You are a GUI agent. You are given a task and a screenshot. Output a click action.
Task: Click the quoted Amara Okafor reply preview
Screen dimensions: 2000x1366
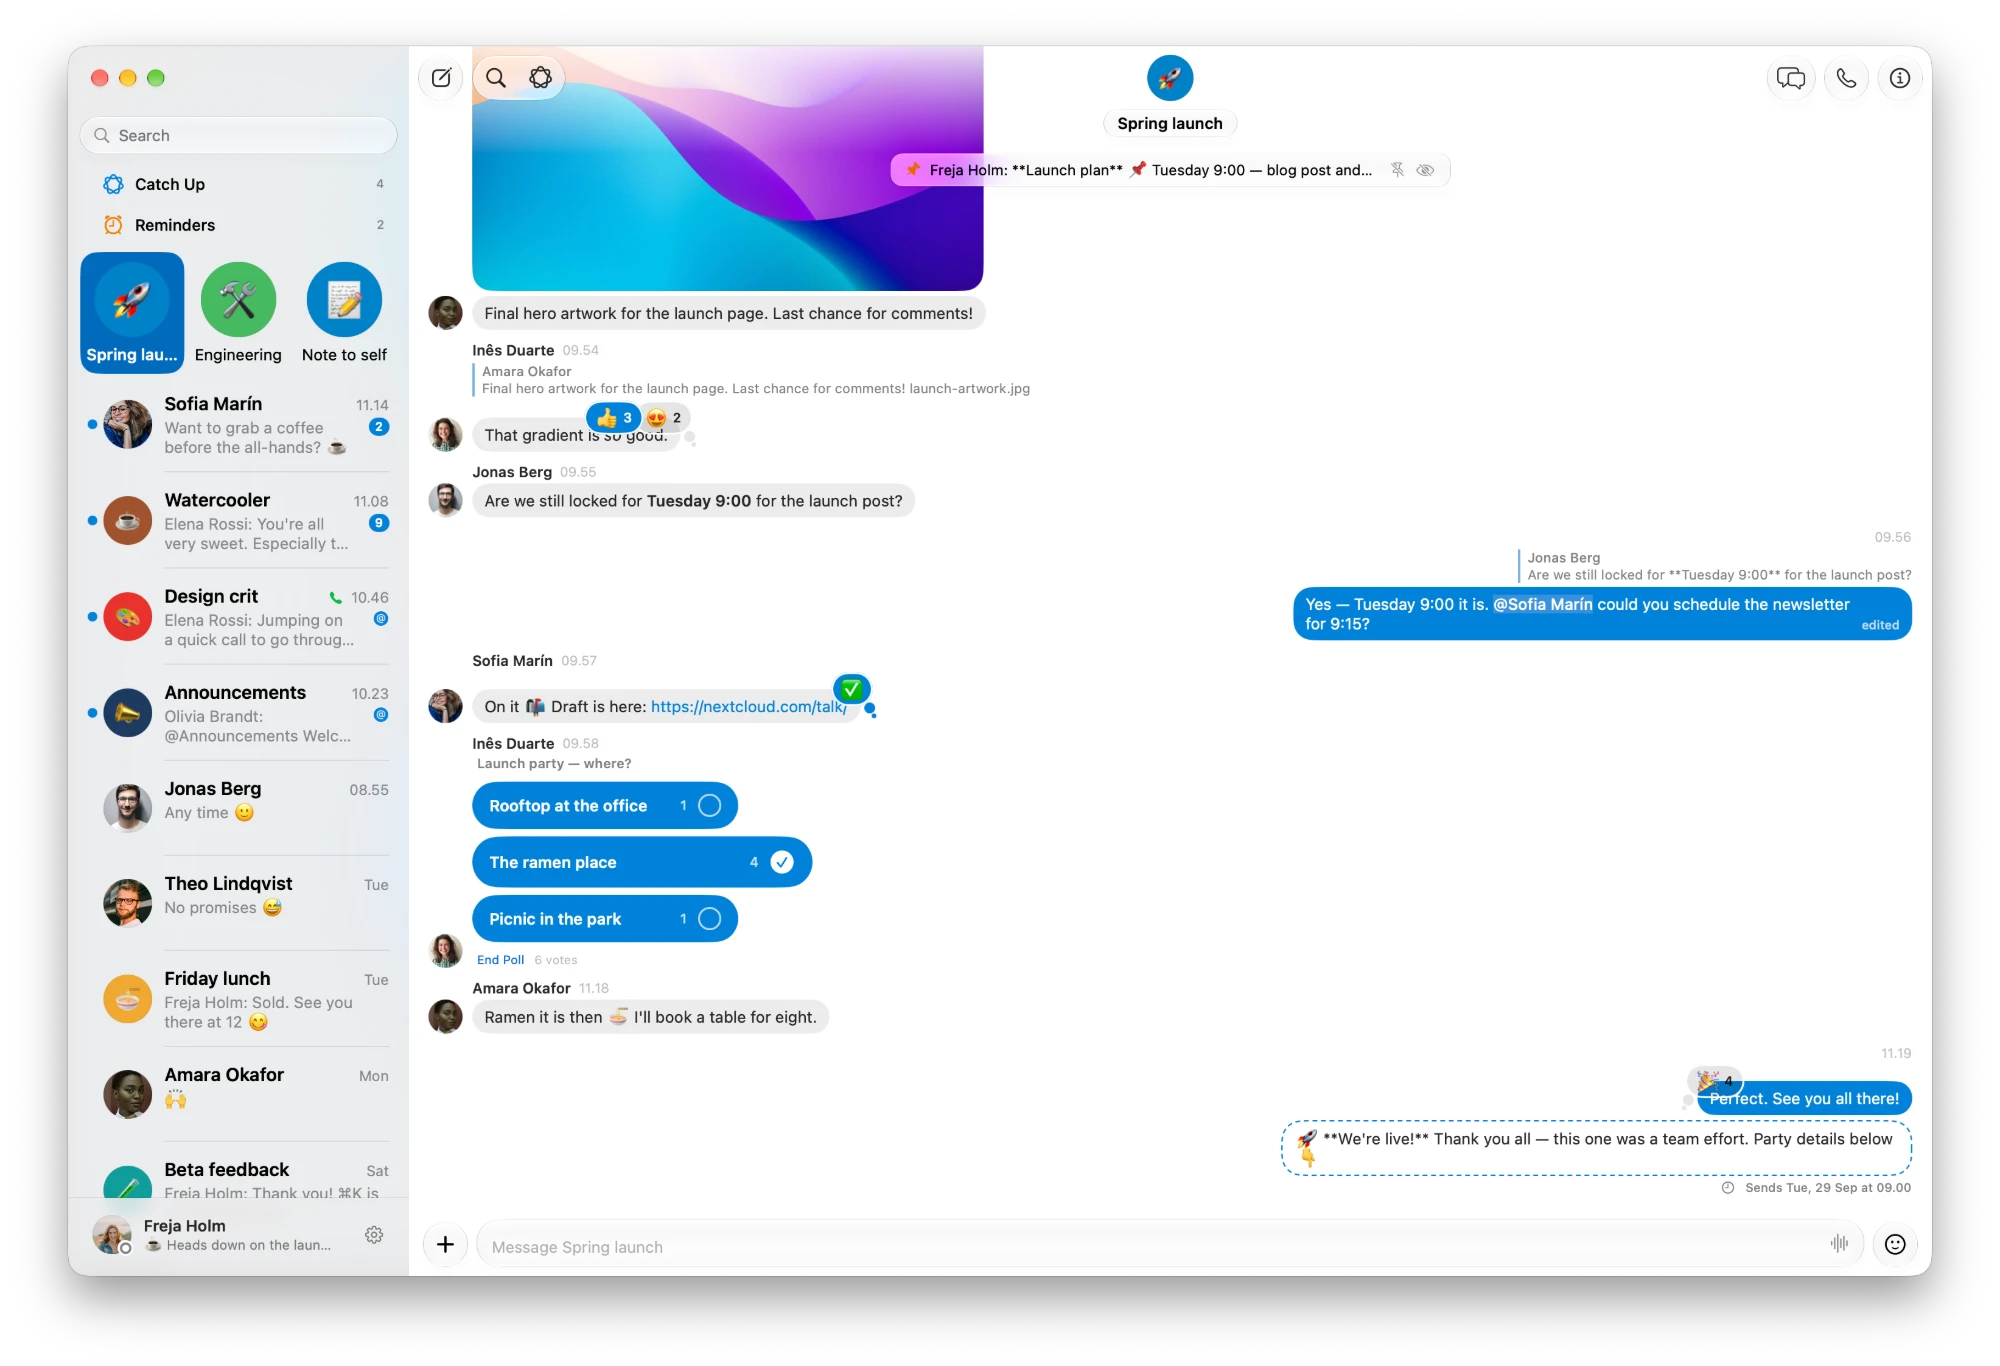click(x=752, y=380)
